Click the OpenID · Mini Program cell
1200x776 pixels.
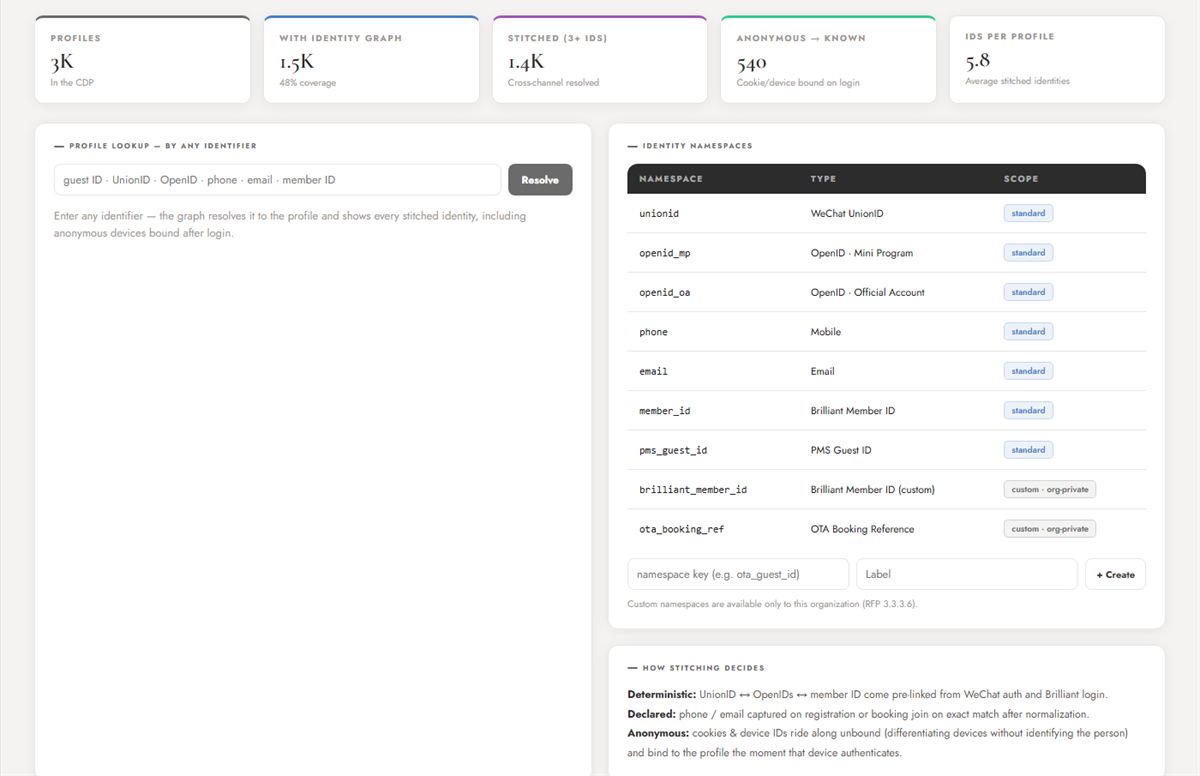click(861, 253)
